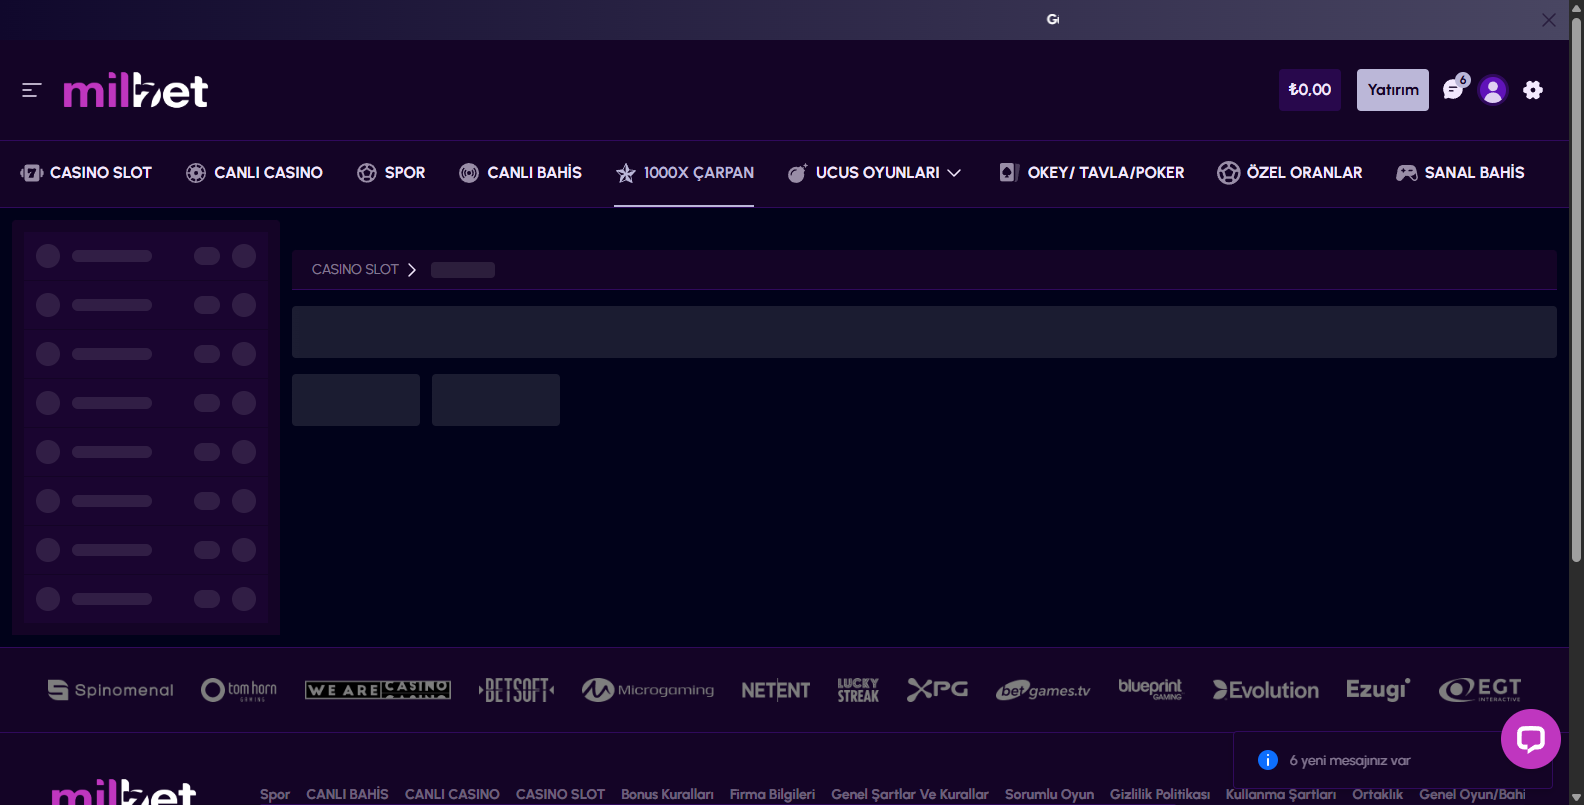The height and width of the screenshot is (805, 1584).
Task: Open the Canlı Casino footer link
Action: click(452, 794)
